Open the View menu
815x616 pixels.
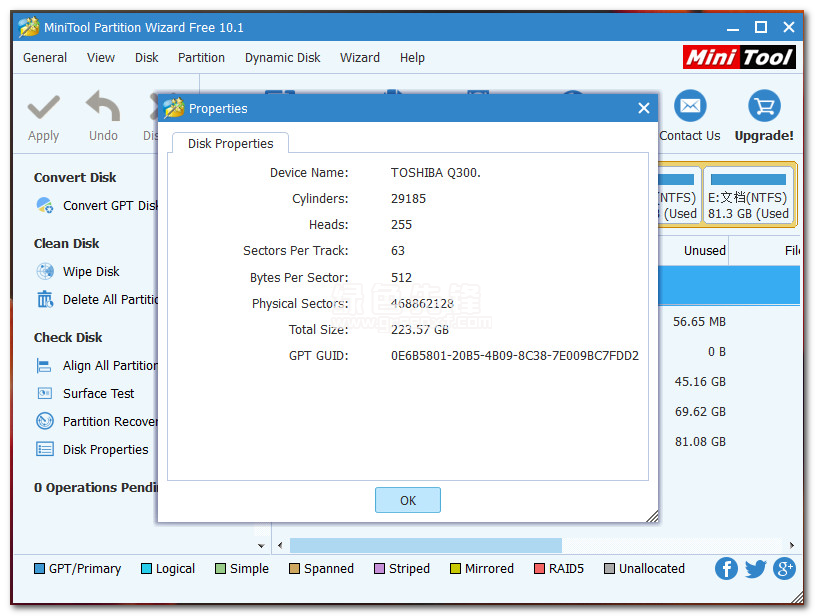(x=101, y=58)
